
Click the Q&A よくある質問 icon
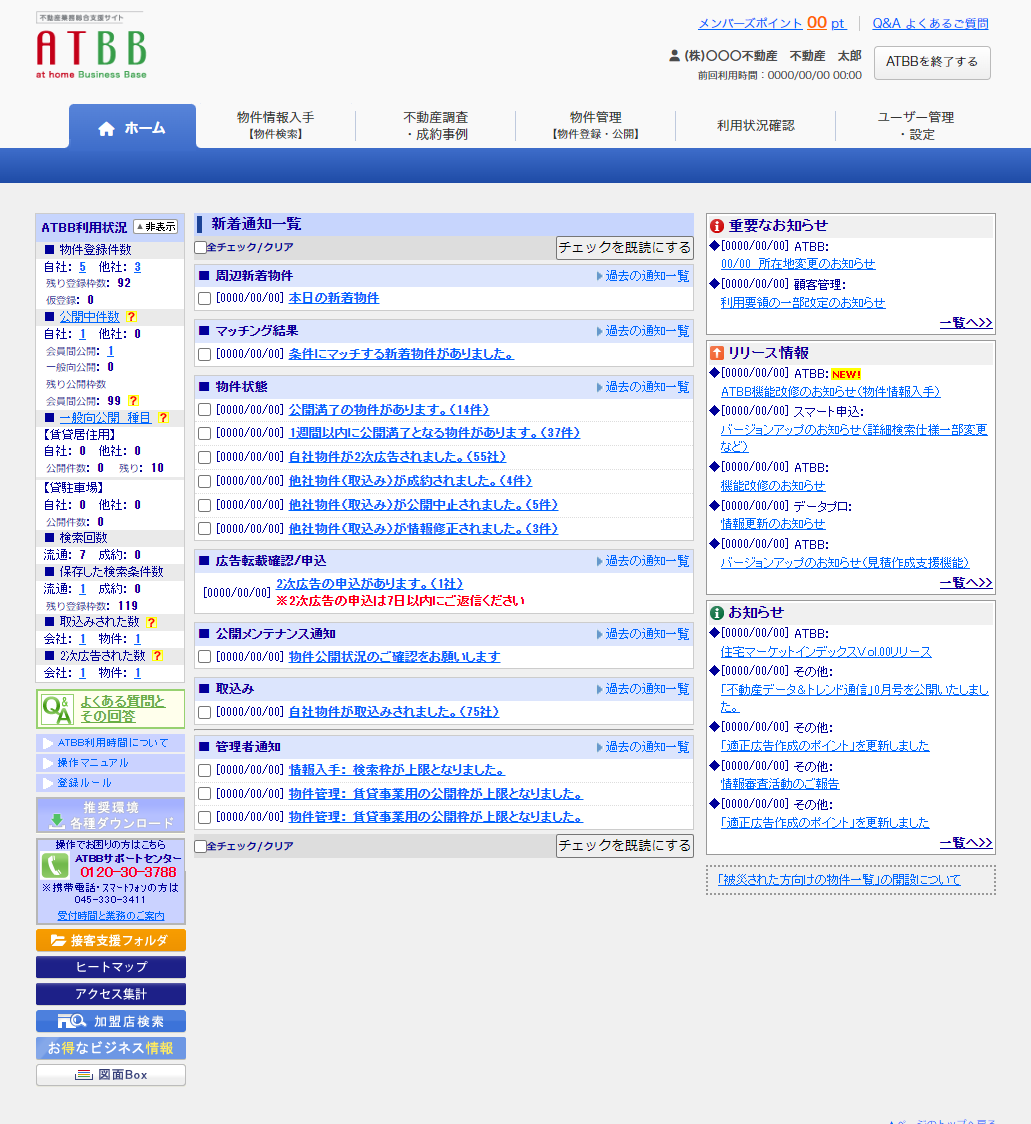click(x=56, y=709)
